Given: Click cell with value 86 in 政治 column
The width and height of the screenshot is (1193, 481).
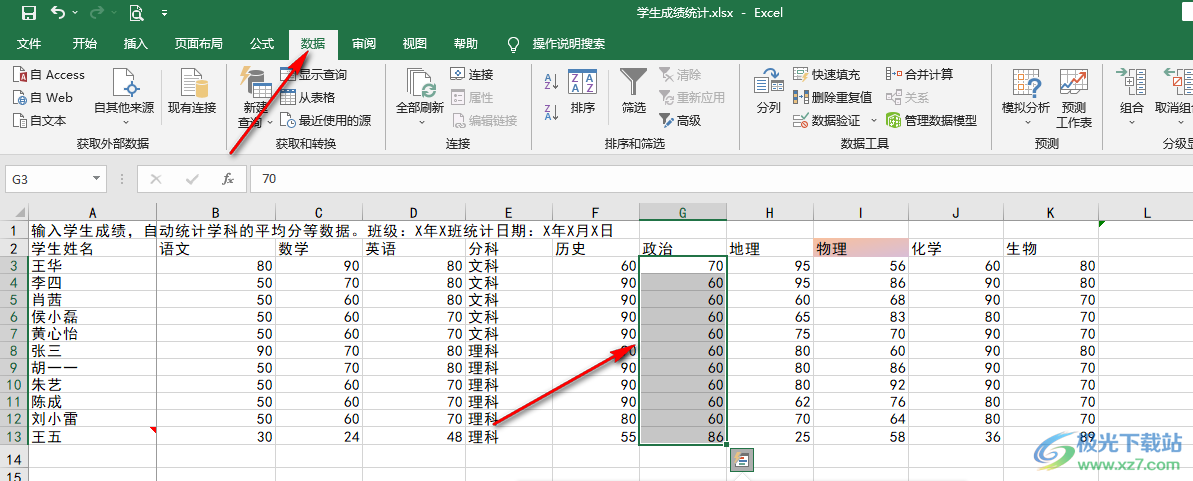Looking at the screenshot, I should pos(682,436).
